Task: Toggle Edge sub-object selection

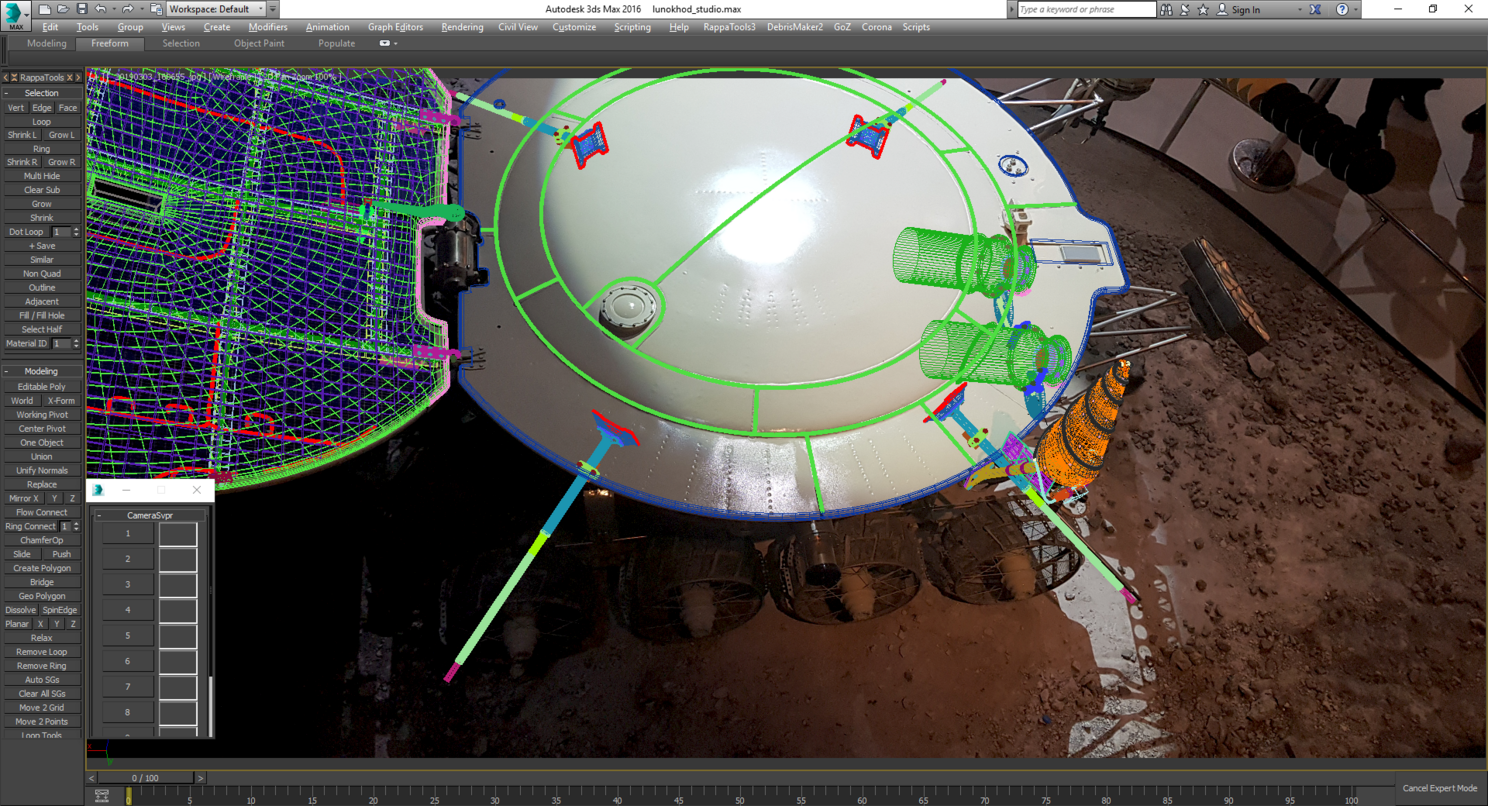Action: [x=41, y=108]
